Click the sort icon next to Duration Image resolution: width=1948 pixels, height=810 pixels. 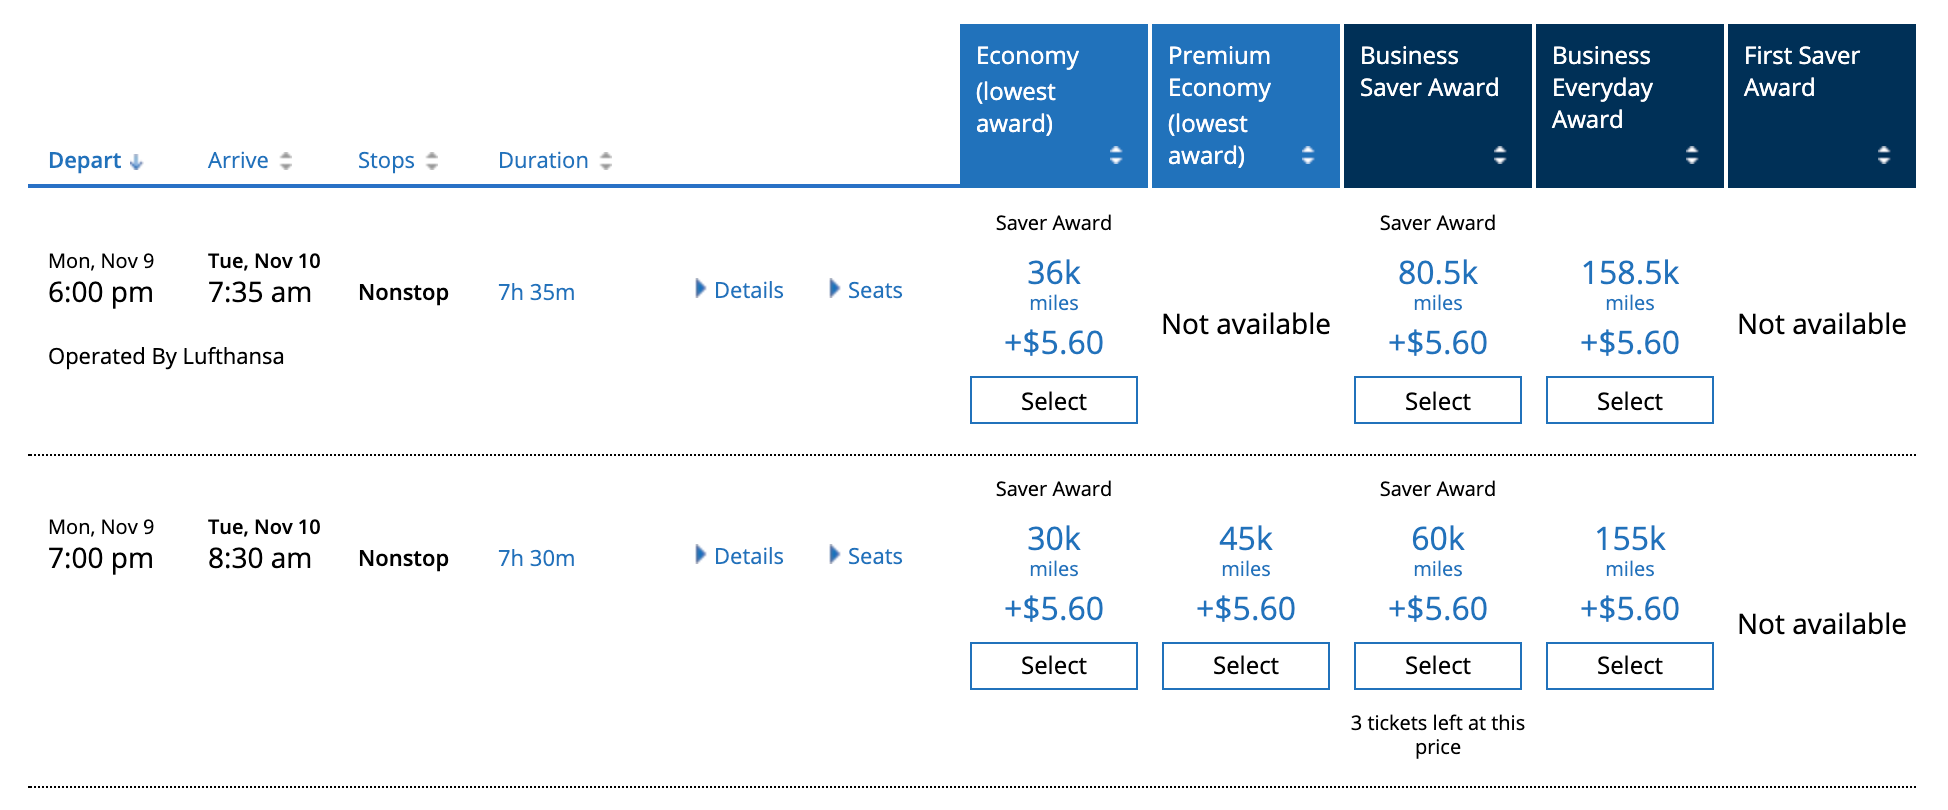click(607, 159)
